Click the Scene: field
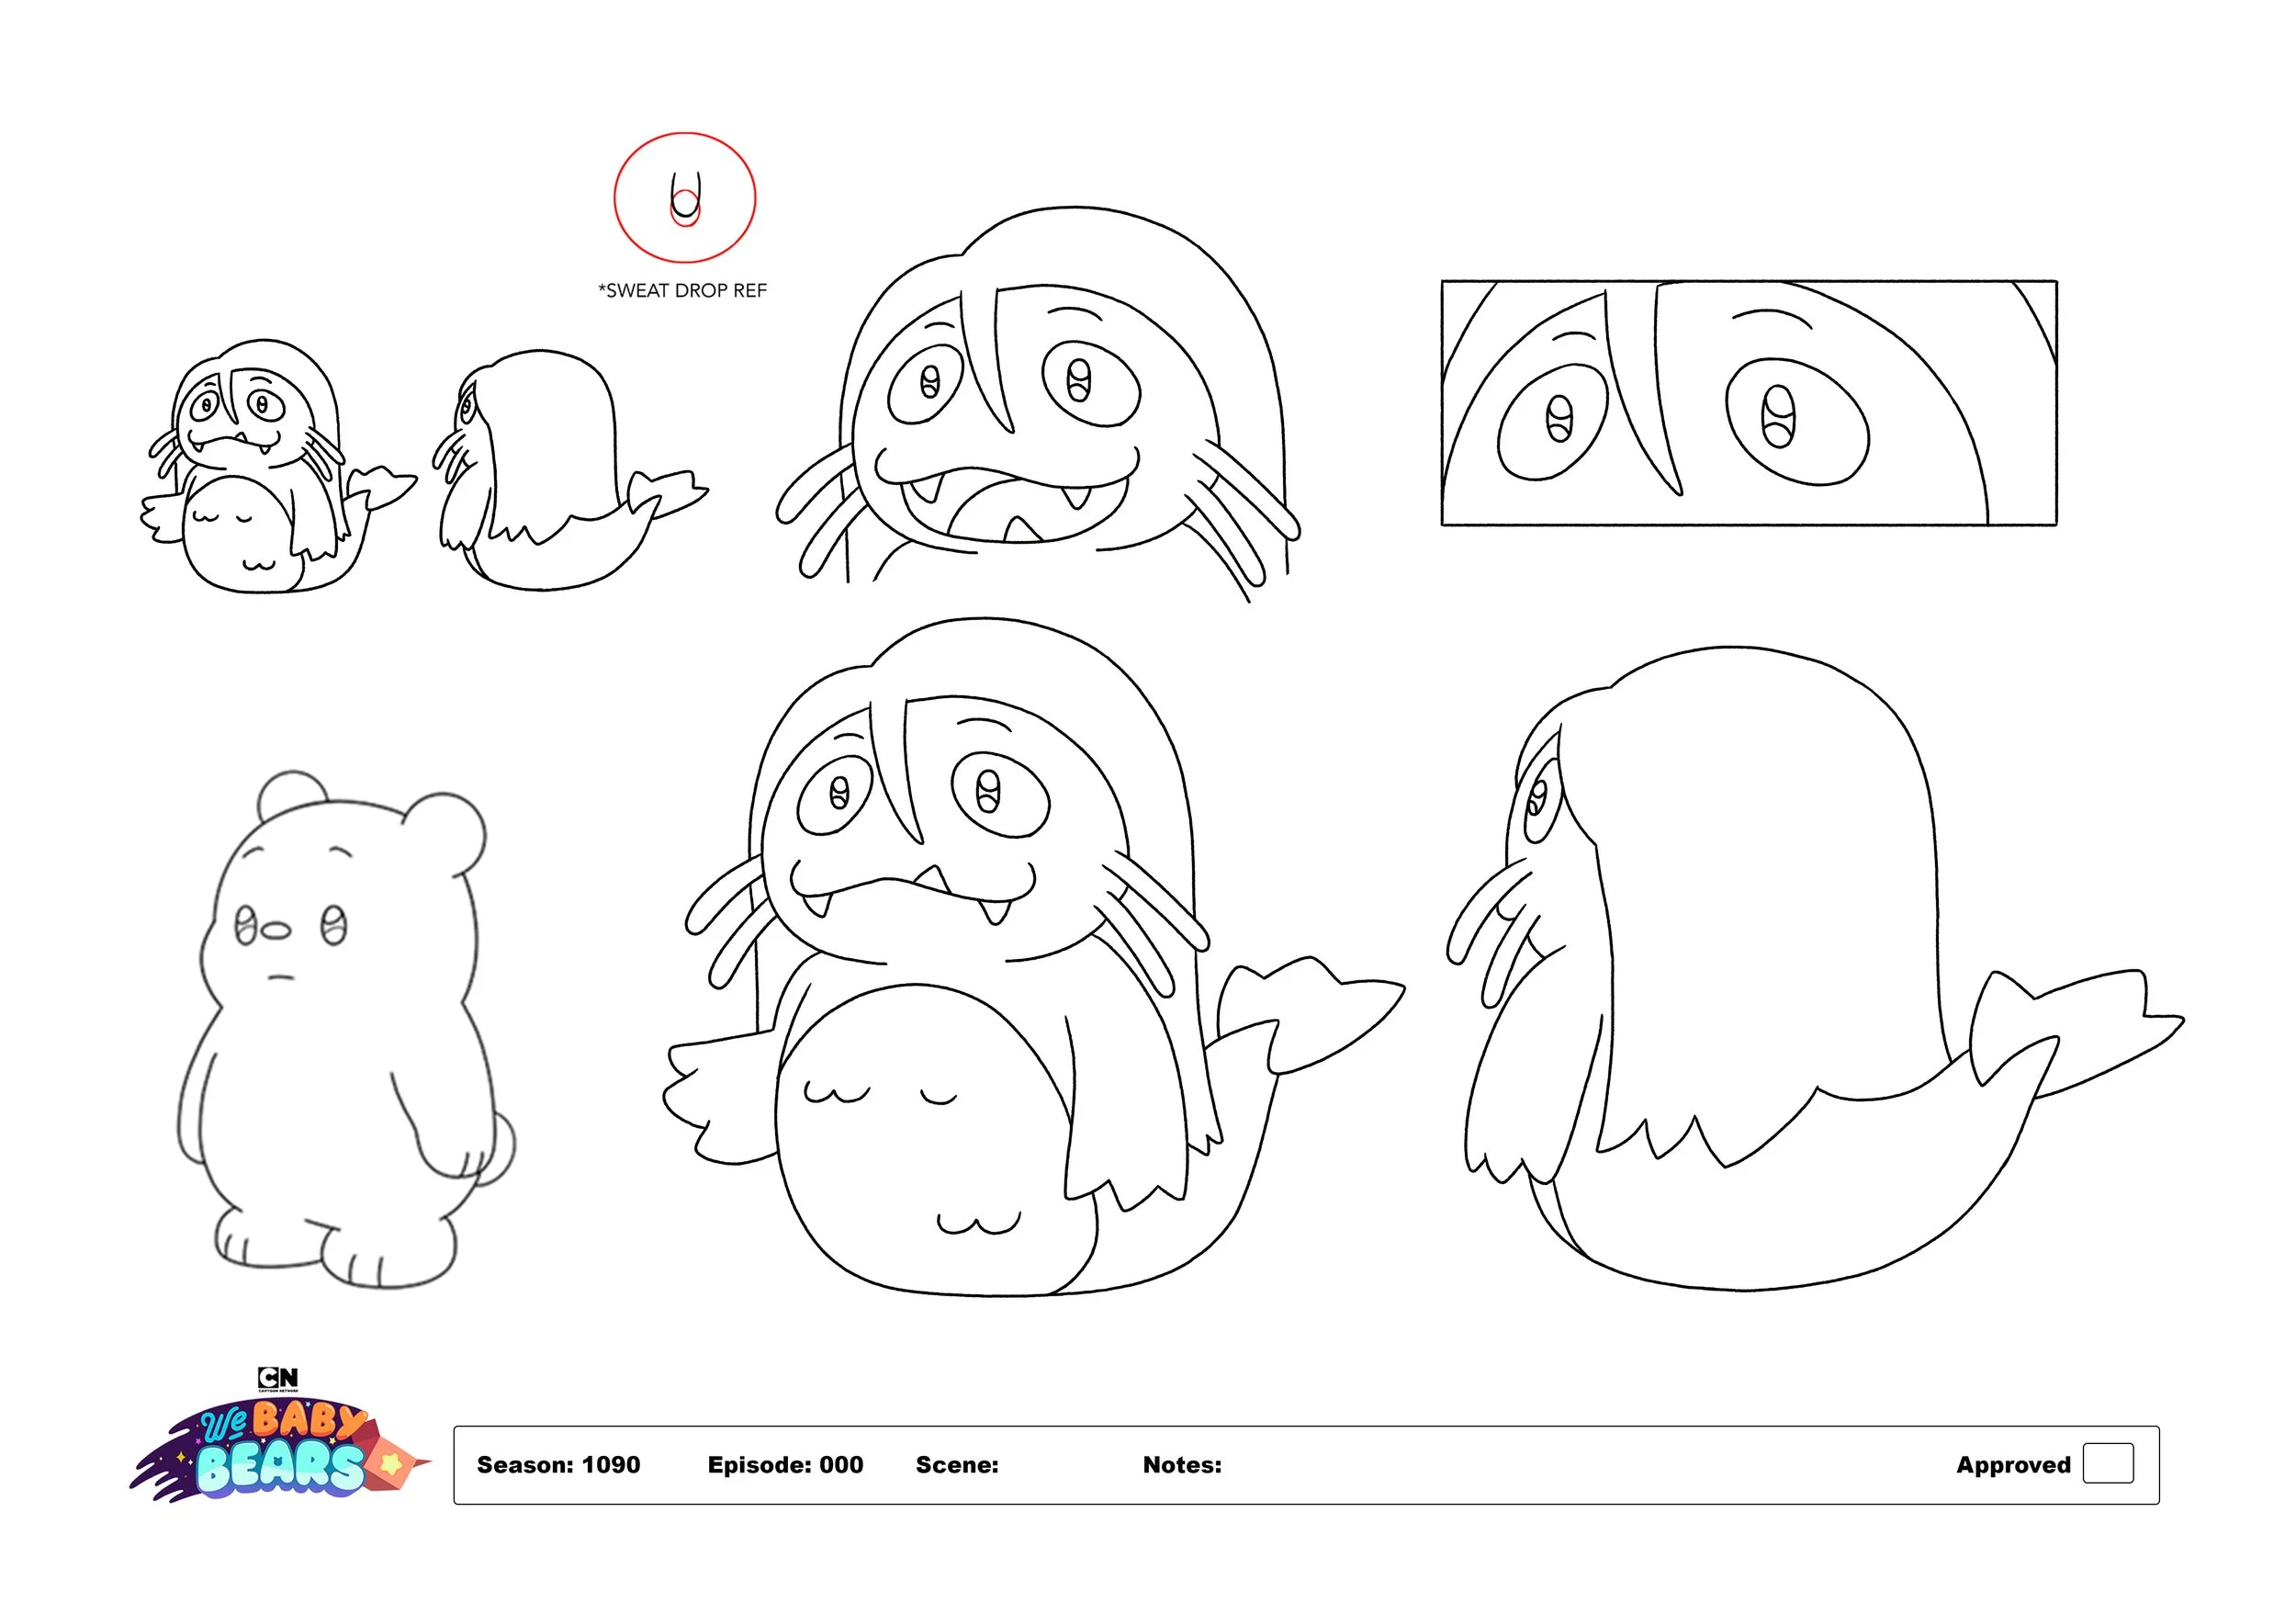The height and width of the screenshot is (1602, 2296). coord(957,1465)
